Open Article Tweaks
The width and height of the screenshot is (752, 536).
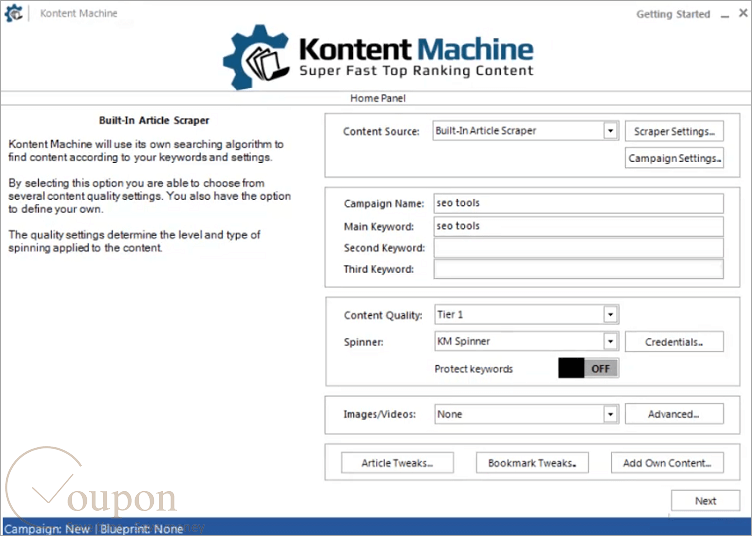pos(397,463)
